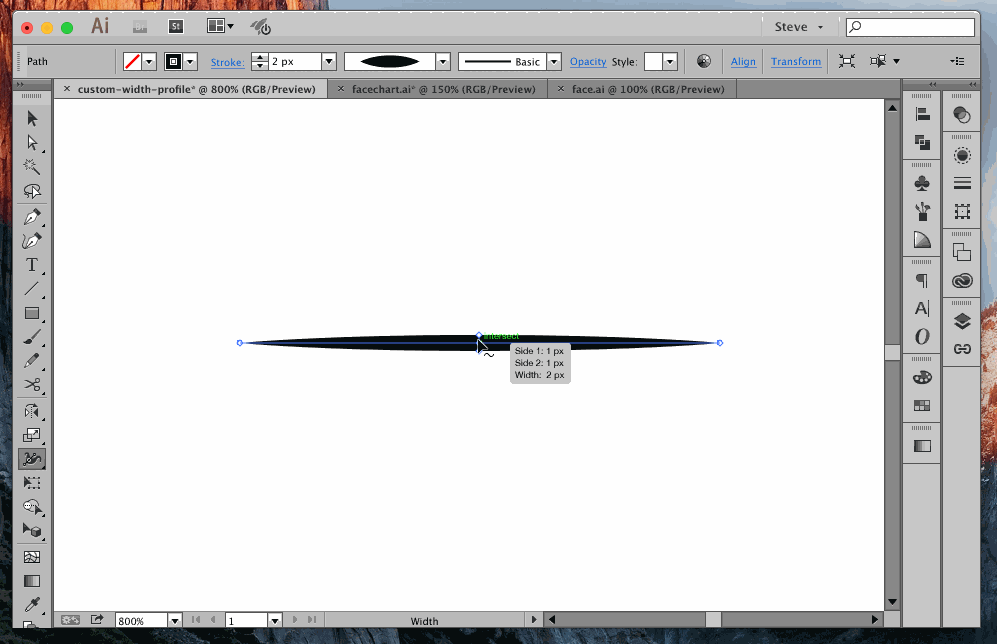Viewport: 997px width, 644px height.
Task: Open the Stroke panel icon
Action: [962, 184]
